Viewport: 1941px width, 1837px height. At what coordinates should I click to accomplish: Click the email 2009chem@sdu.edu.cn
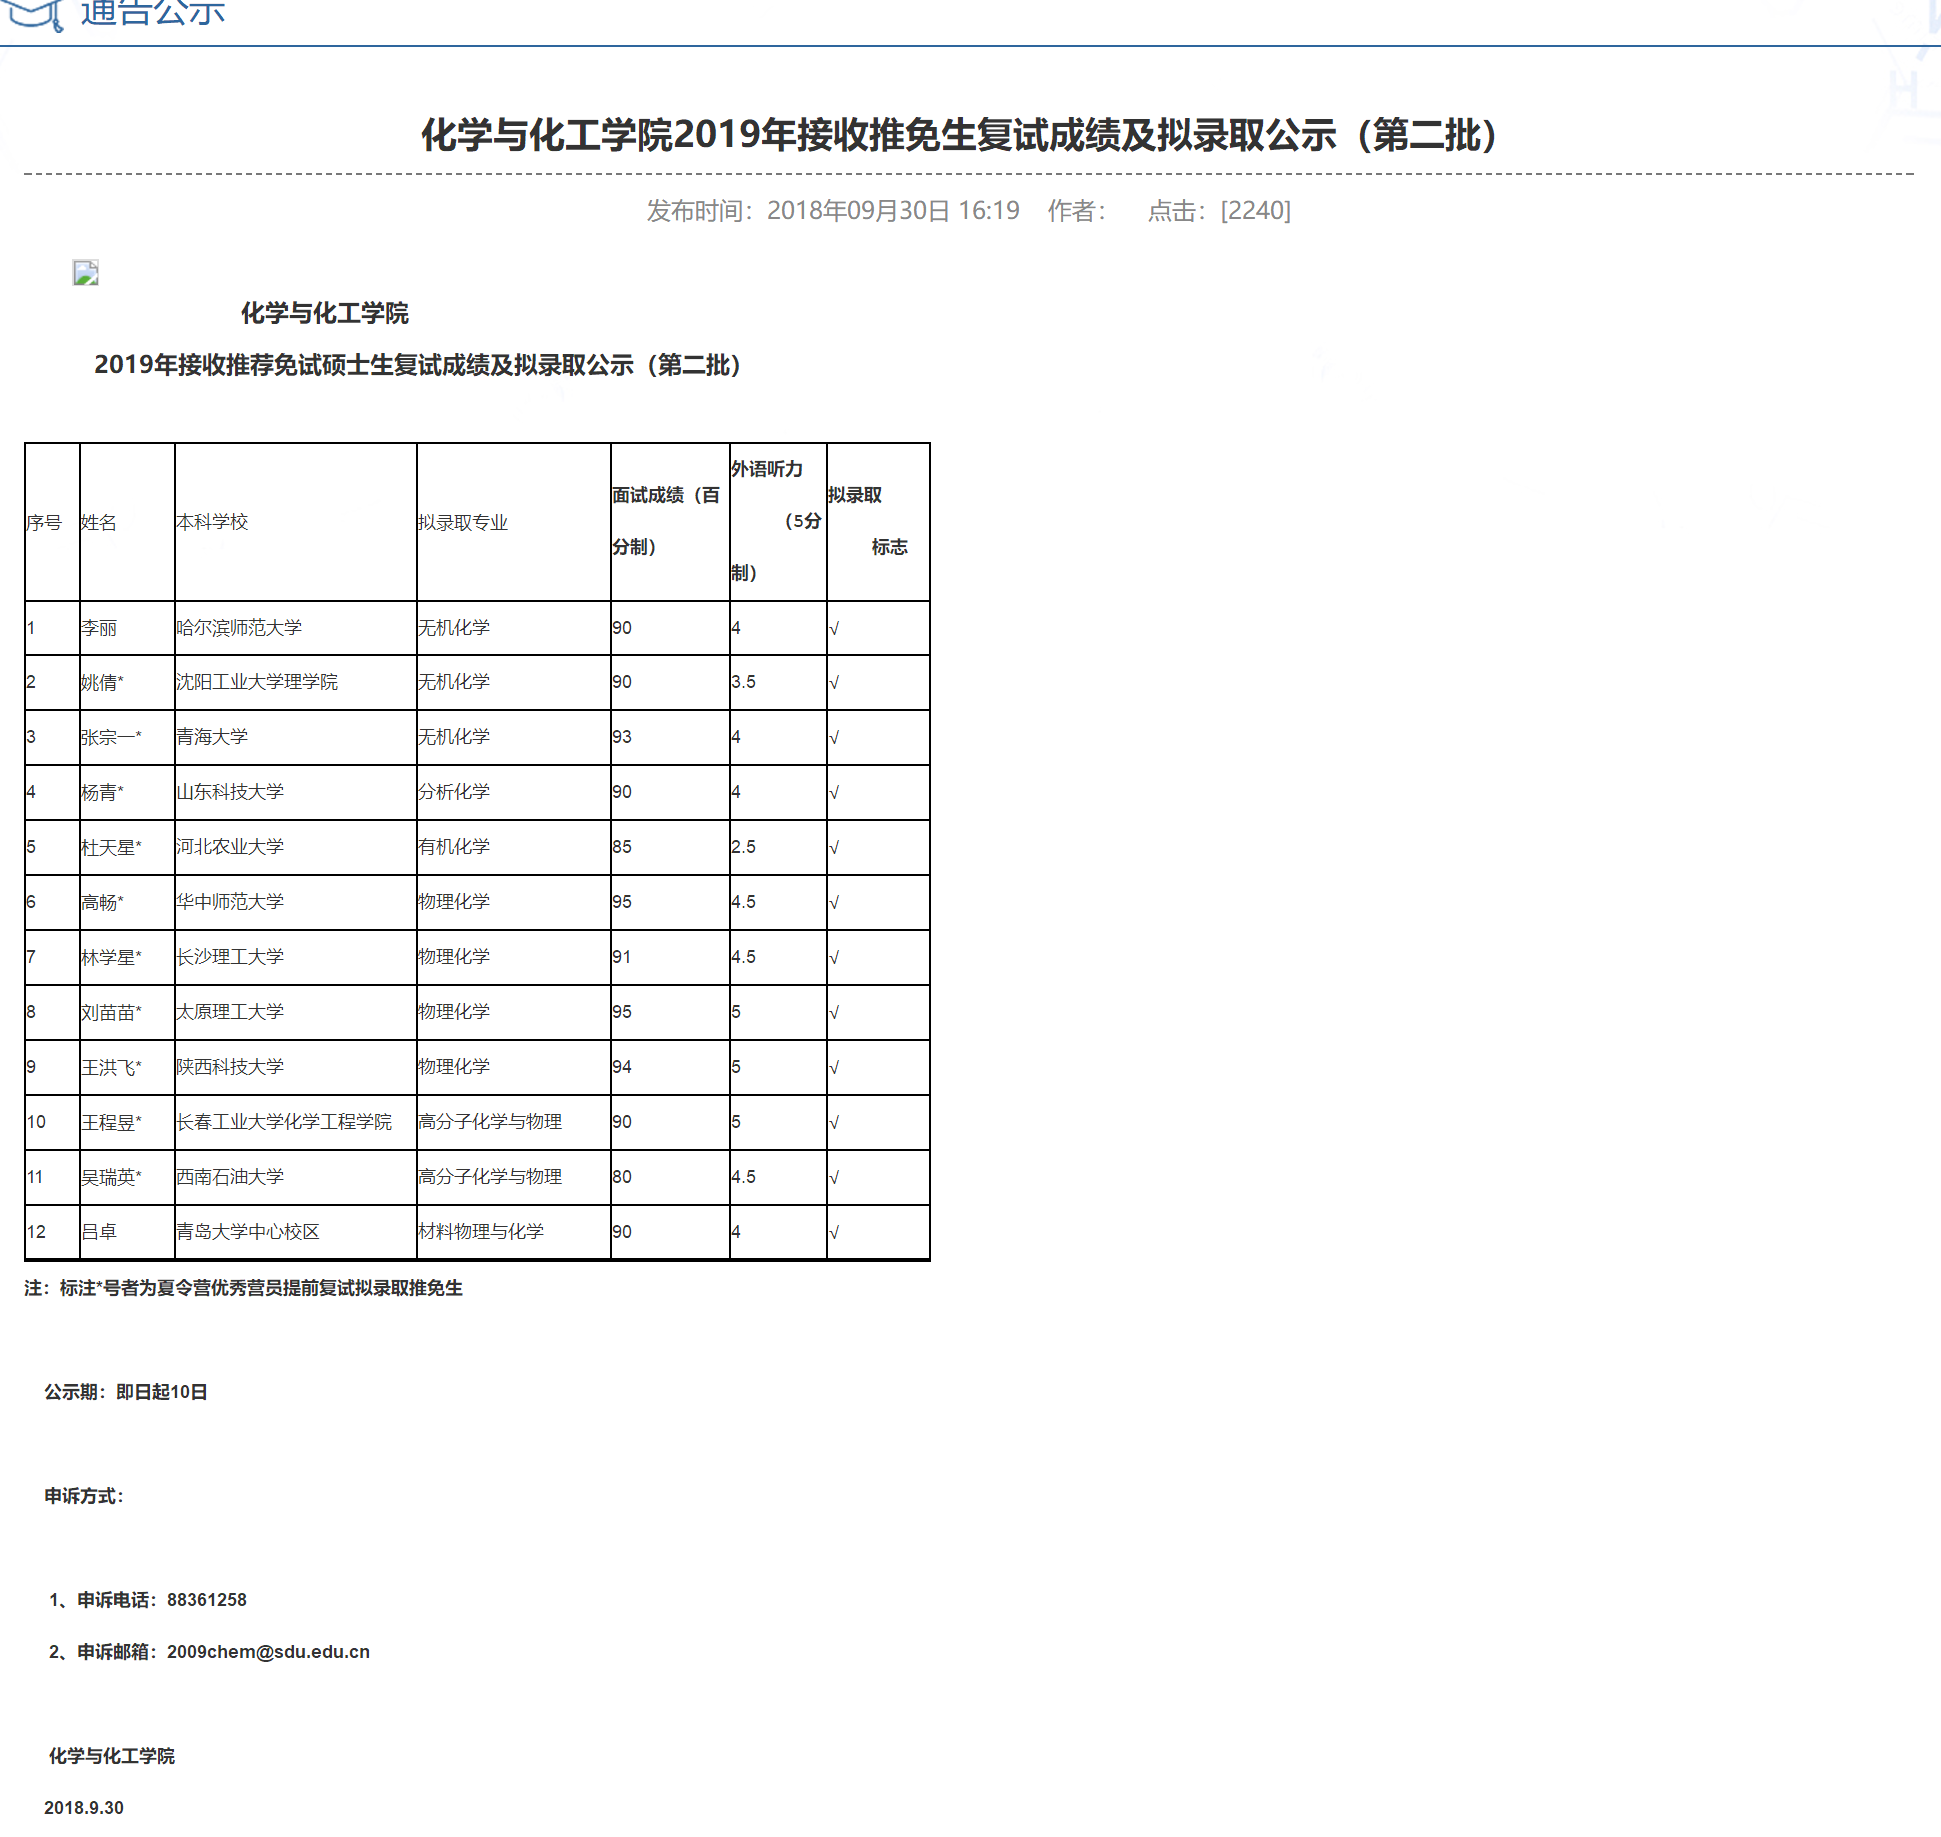pos(268,1652)
